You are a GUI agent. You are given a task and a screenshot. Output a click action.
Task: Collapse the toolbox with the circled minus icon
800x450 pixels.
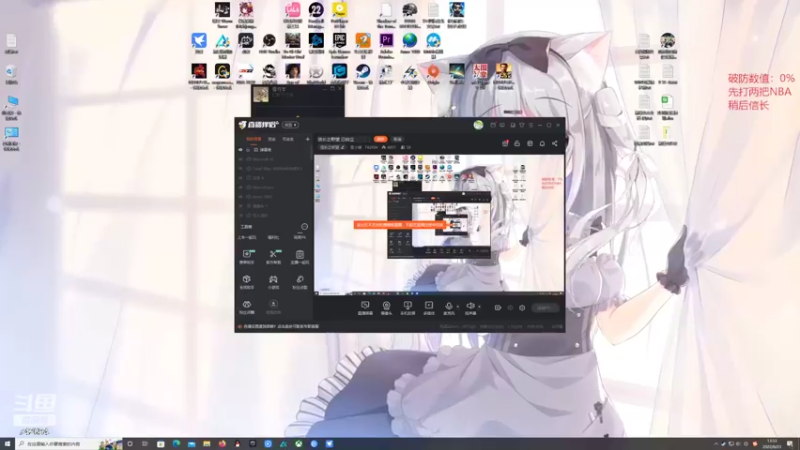tap(305, 227)
